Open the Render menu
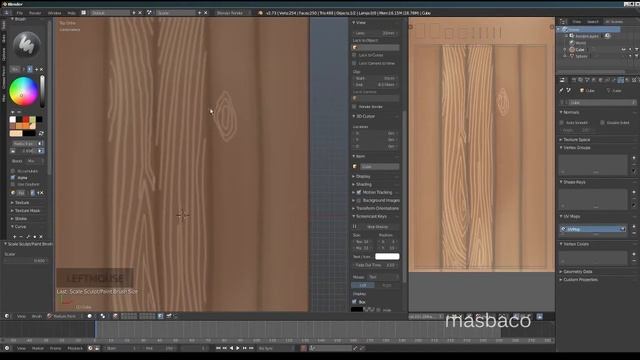 coord(35,13)
